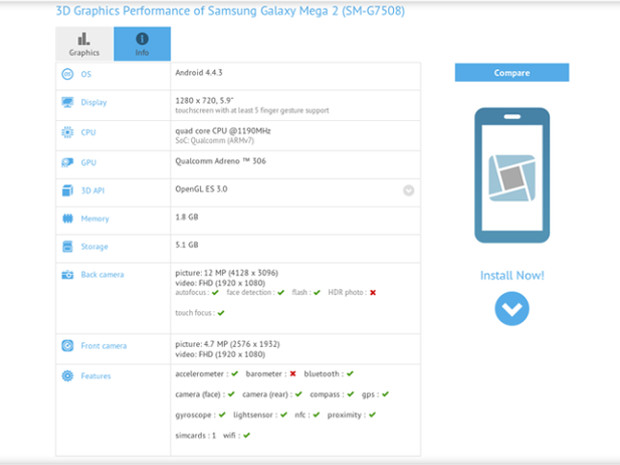
Task: Click the Qualcomm Adreno 306 value
Action: pyautogui.click(x=221, y=161)
